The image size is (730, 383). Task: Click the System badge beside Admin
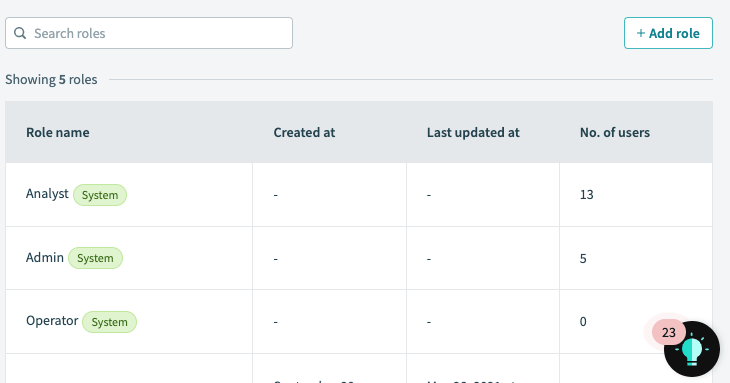[x=95, y=258]
